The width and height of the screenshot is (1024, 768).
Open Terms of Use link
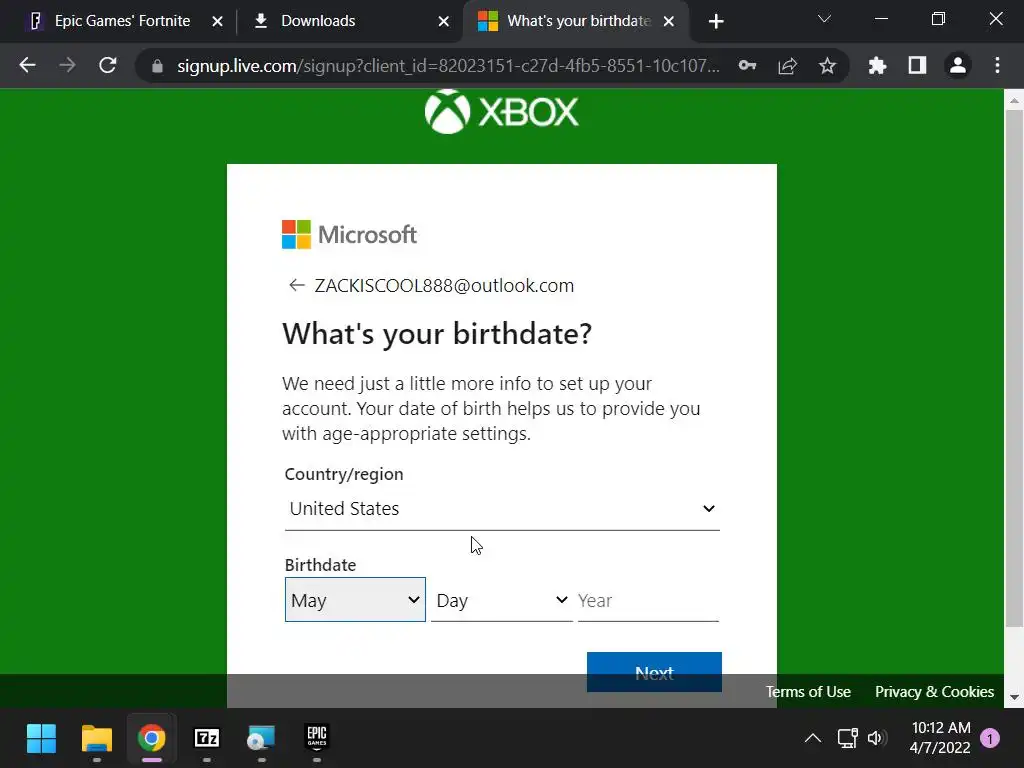click(808, 692)
